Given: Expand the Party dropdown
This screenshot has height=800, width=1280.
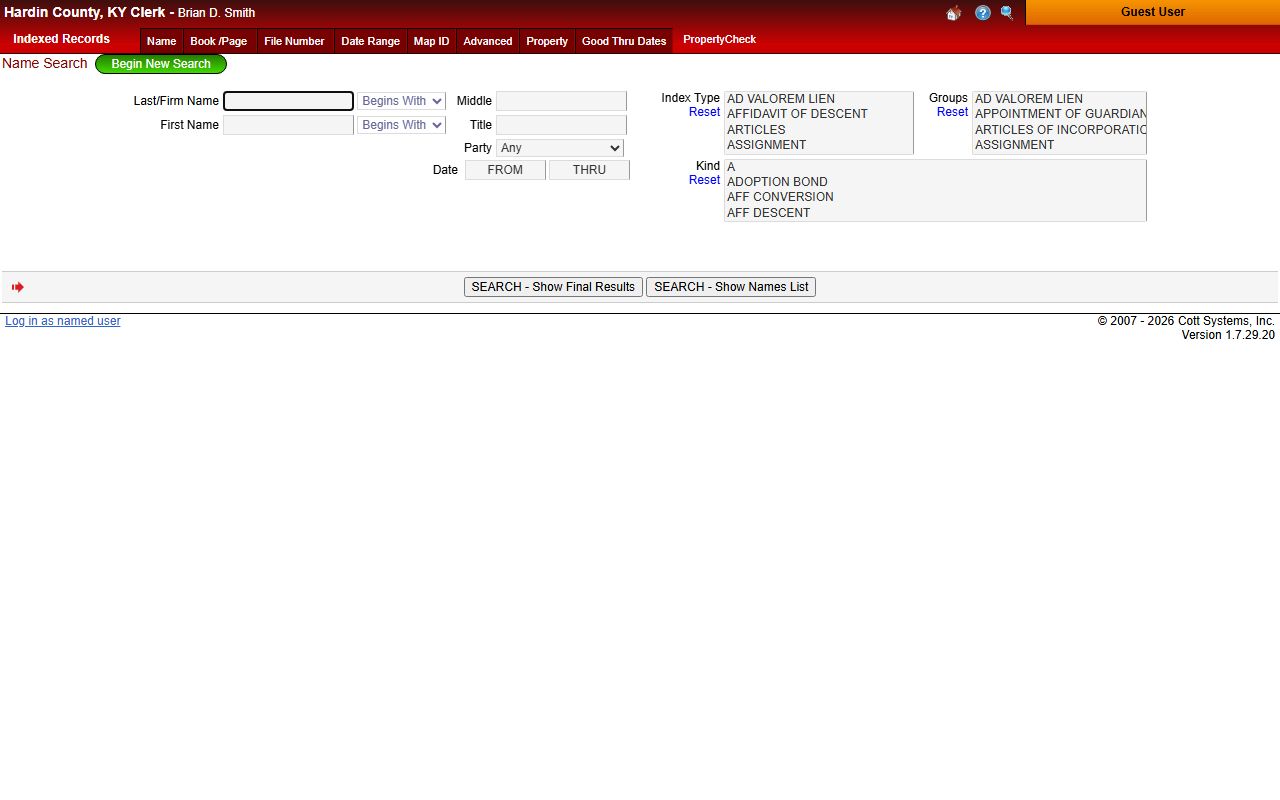Looking at the screenshot, I should [x=559, y=148].
